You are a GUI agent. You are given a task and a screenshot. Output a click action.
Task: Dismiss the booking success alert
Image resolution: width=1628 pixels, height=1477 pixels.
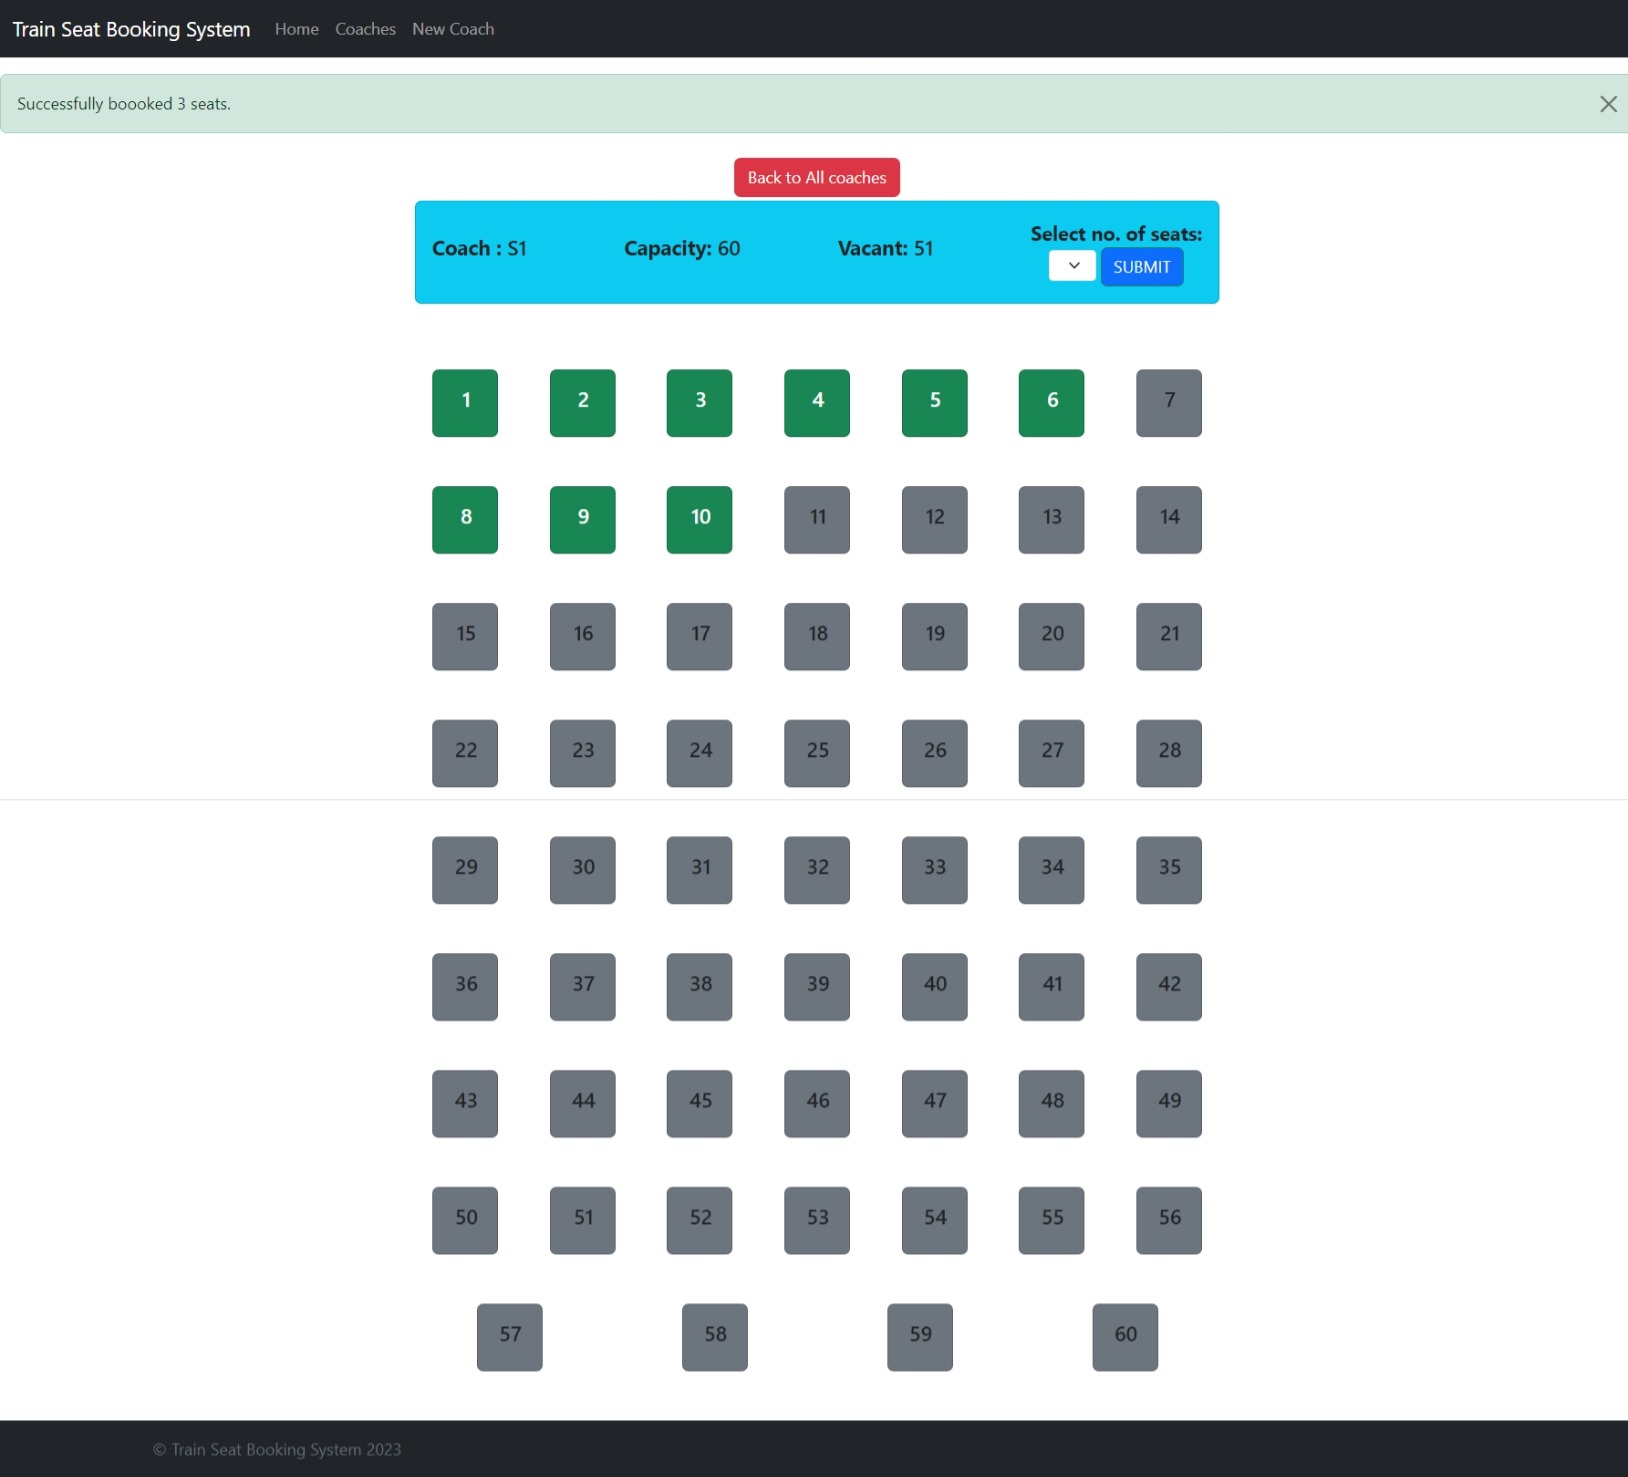click(1608, 103)
